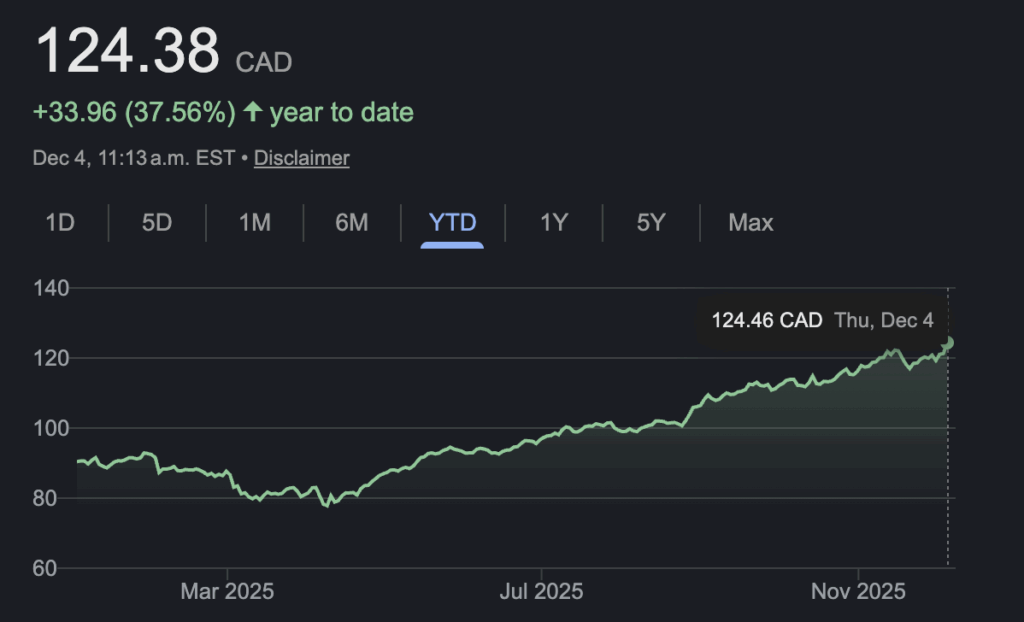Click the Jul 2025 axis label
The height and width of the screenshot is (622, 1024).
pyautogui.click(x=540, y=591)
